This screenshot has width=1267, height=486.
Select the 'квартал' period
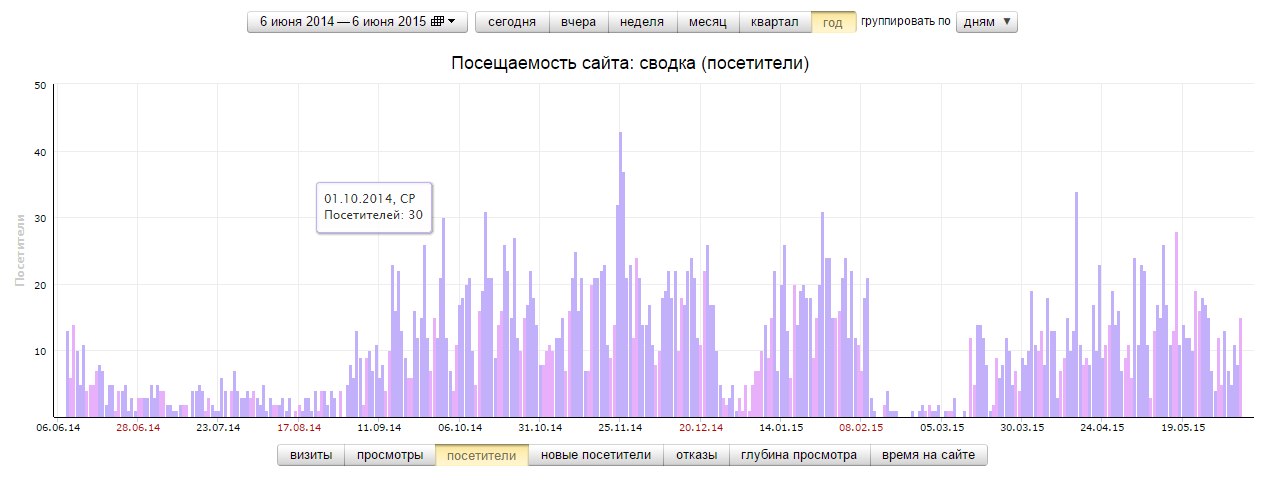tap(775, 22)
